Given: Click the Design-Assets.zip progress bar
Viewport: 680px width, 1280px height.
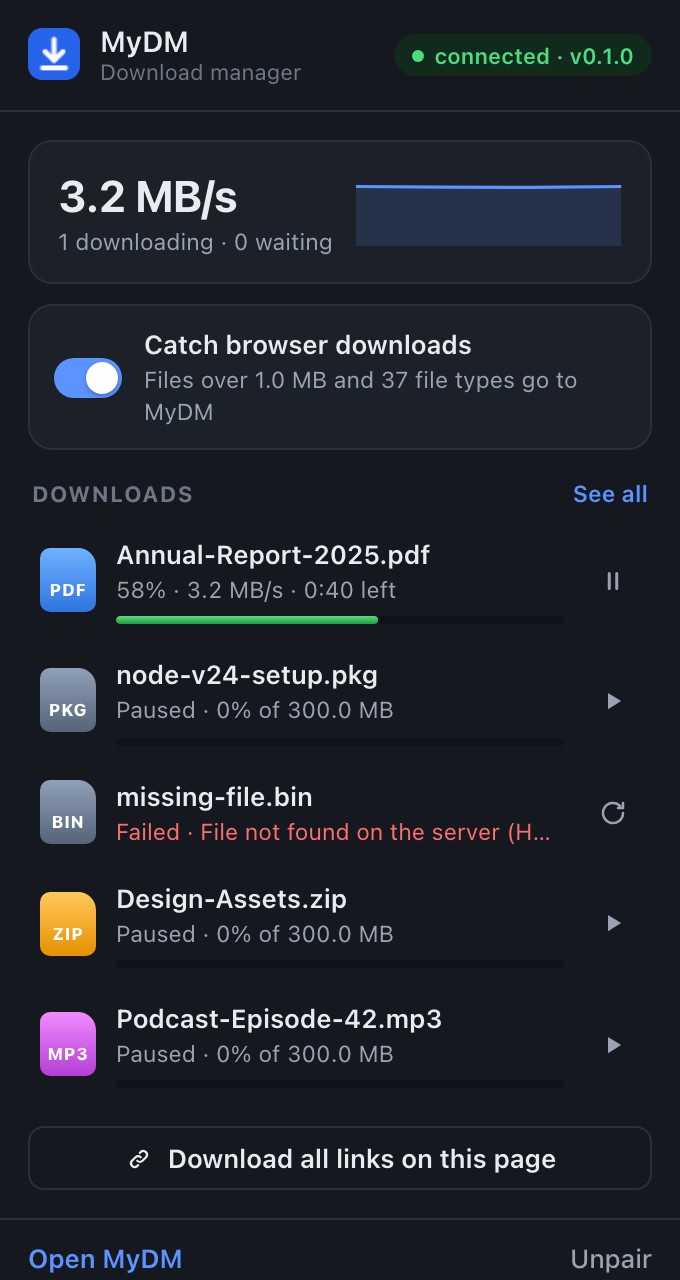Looking at the screenshot, I should coord(340,964).
